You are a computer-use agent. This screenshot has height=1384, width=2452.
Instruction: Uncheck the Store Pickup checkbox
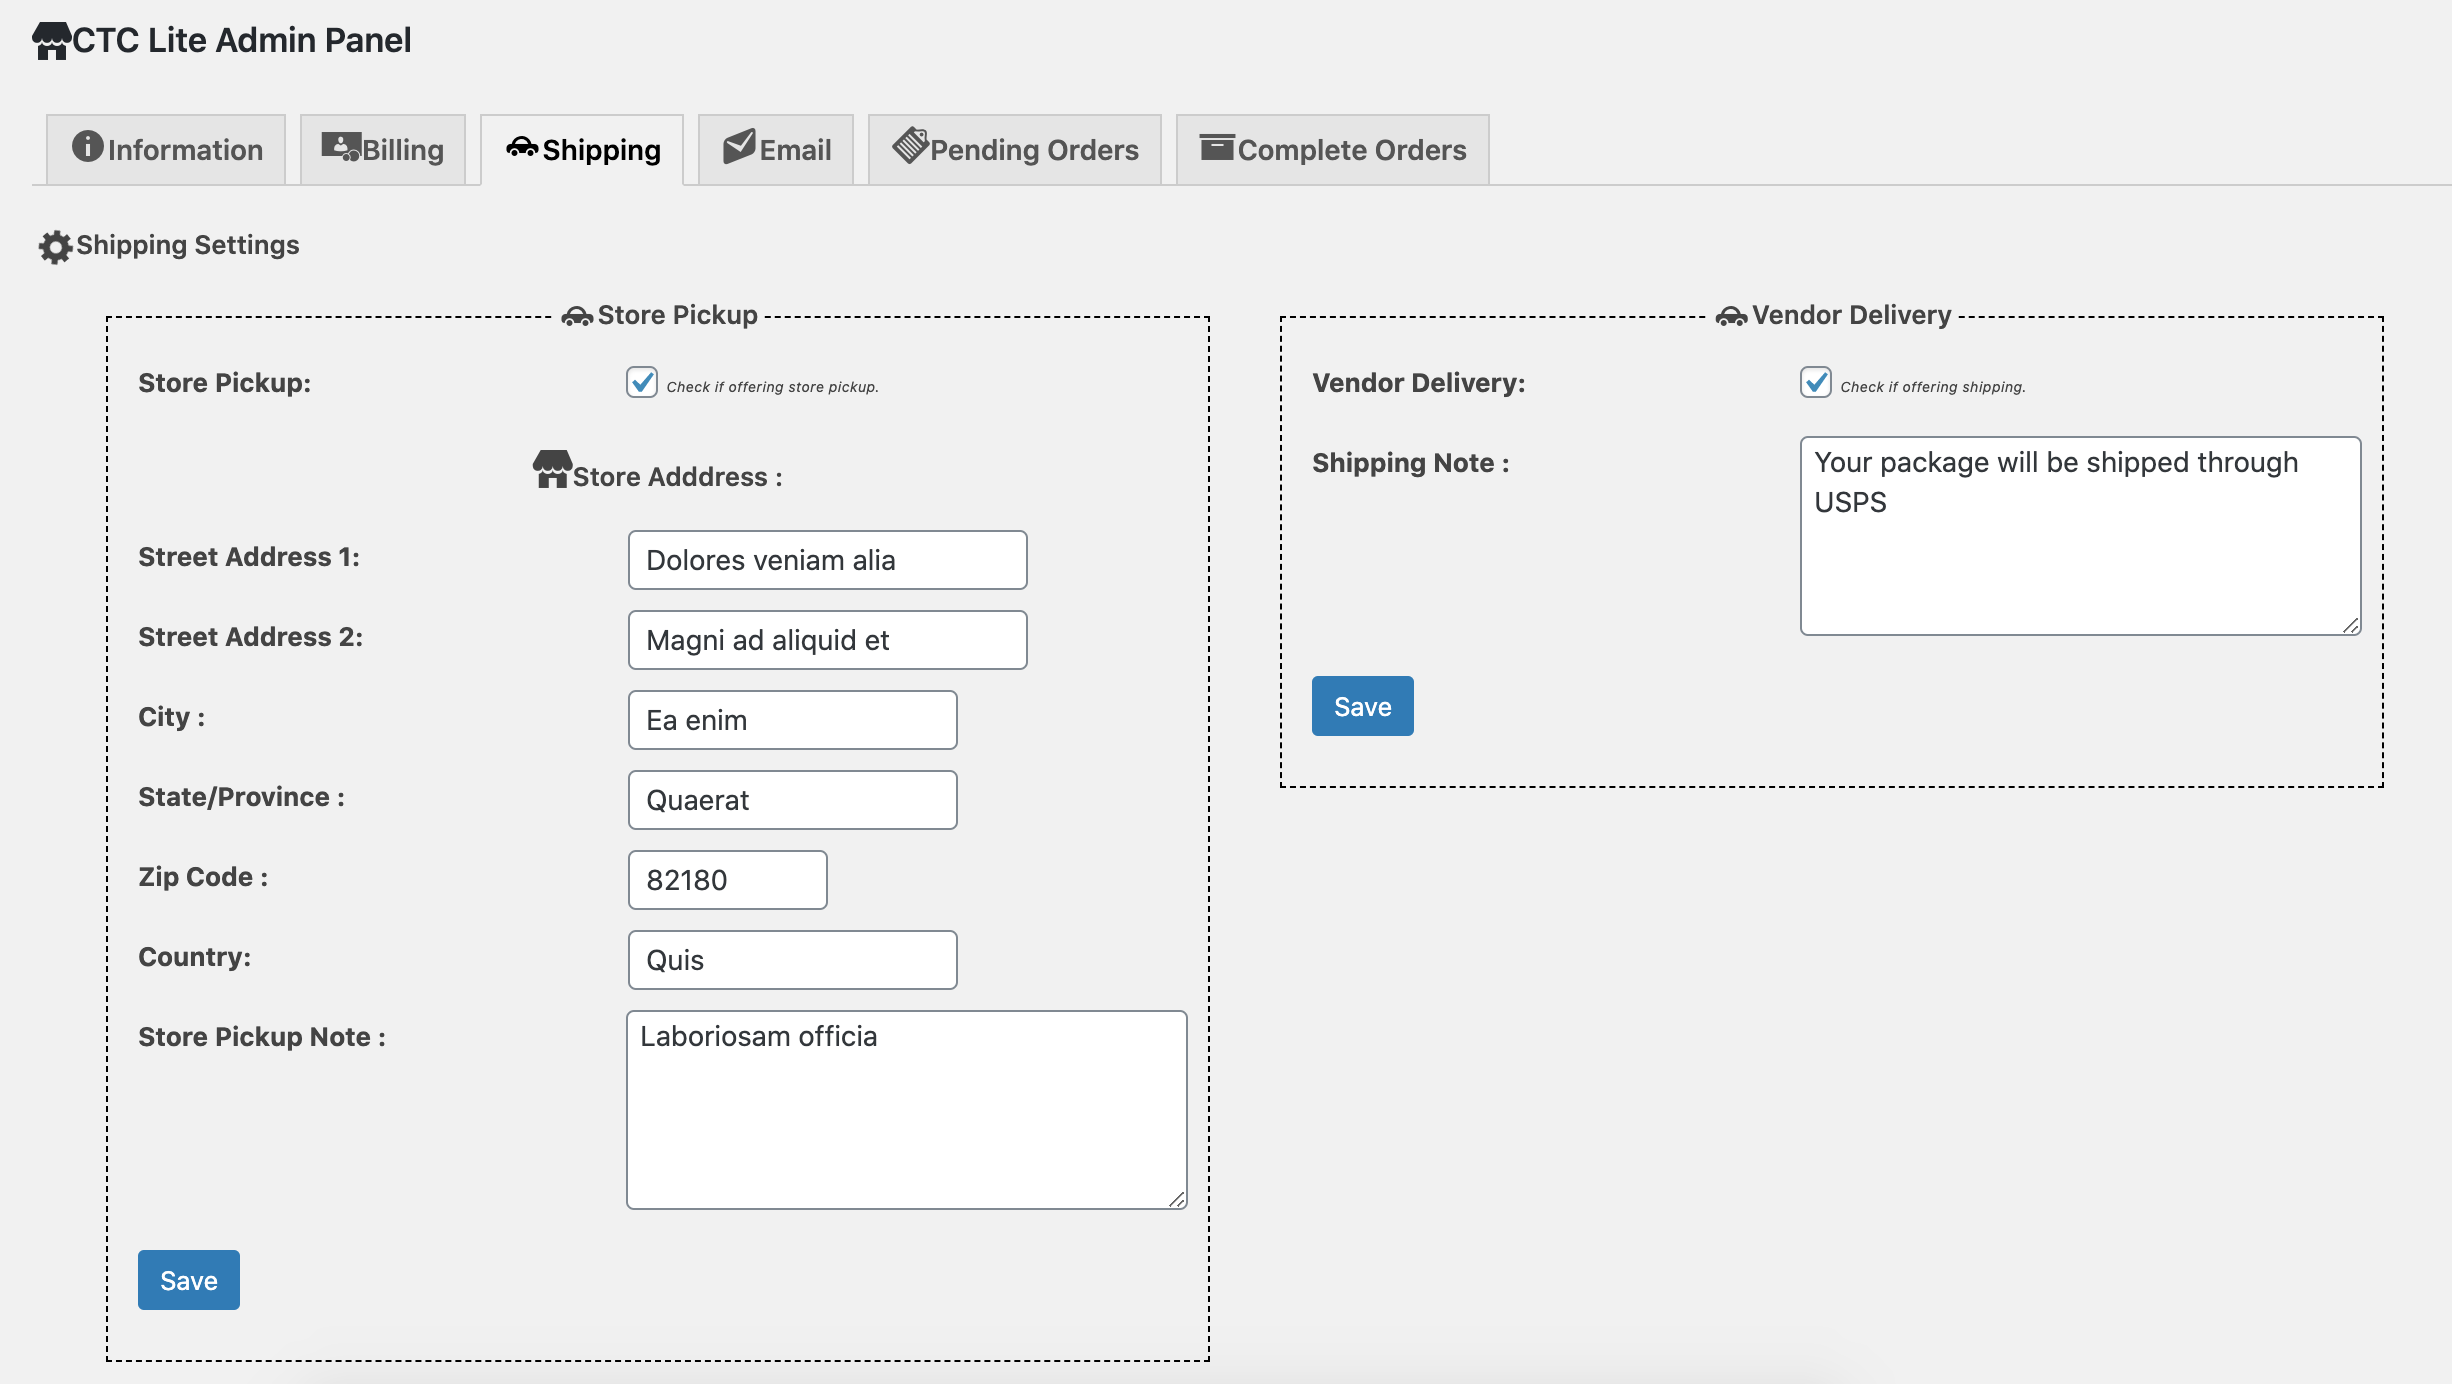coord(642,382)
